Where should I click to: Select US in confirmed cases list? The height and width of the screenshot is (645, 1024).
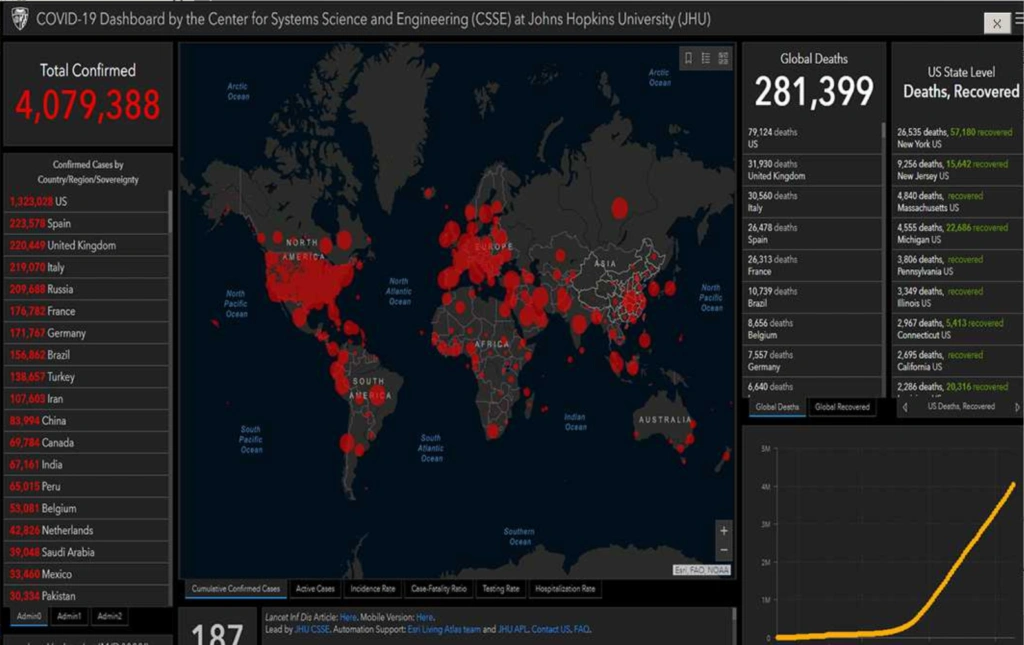(x=86, y=202)
